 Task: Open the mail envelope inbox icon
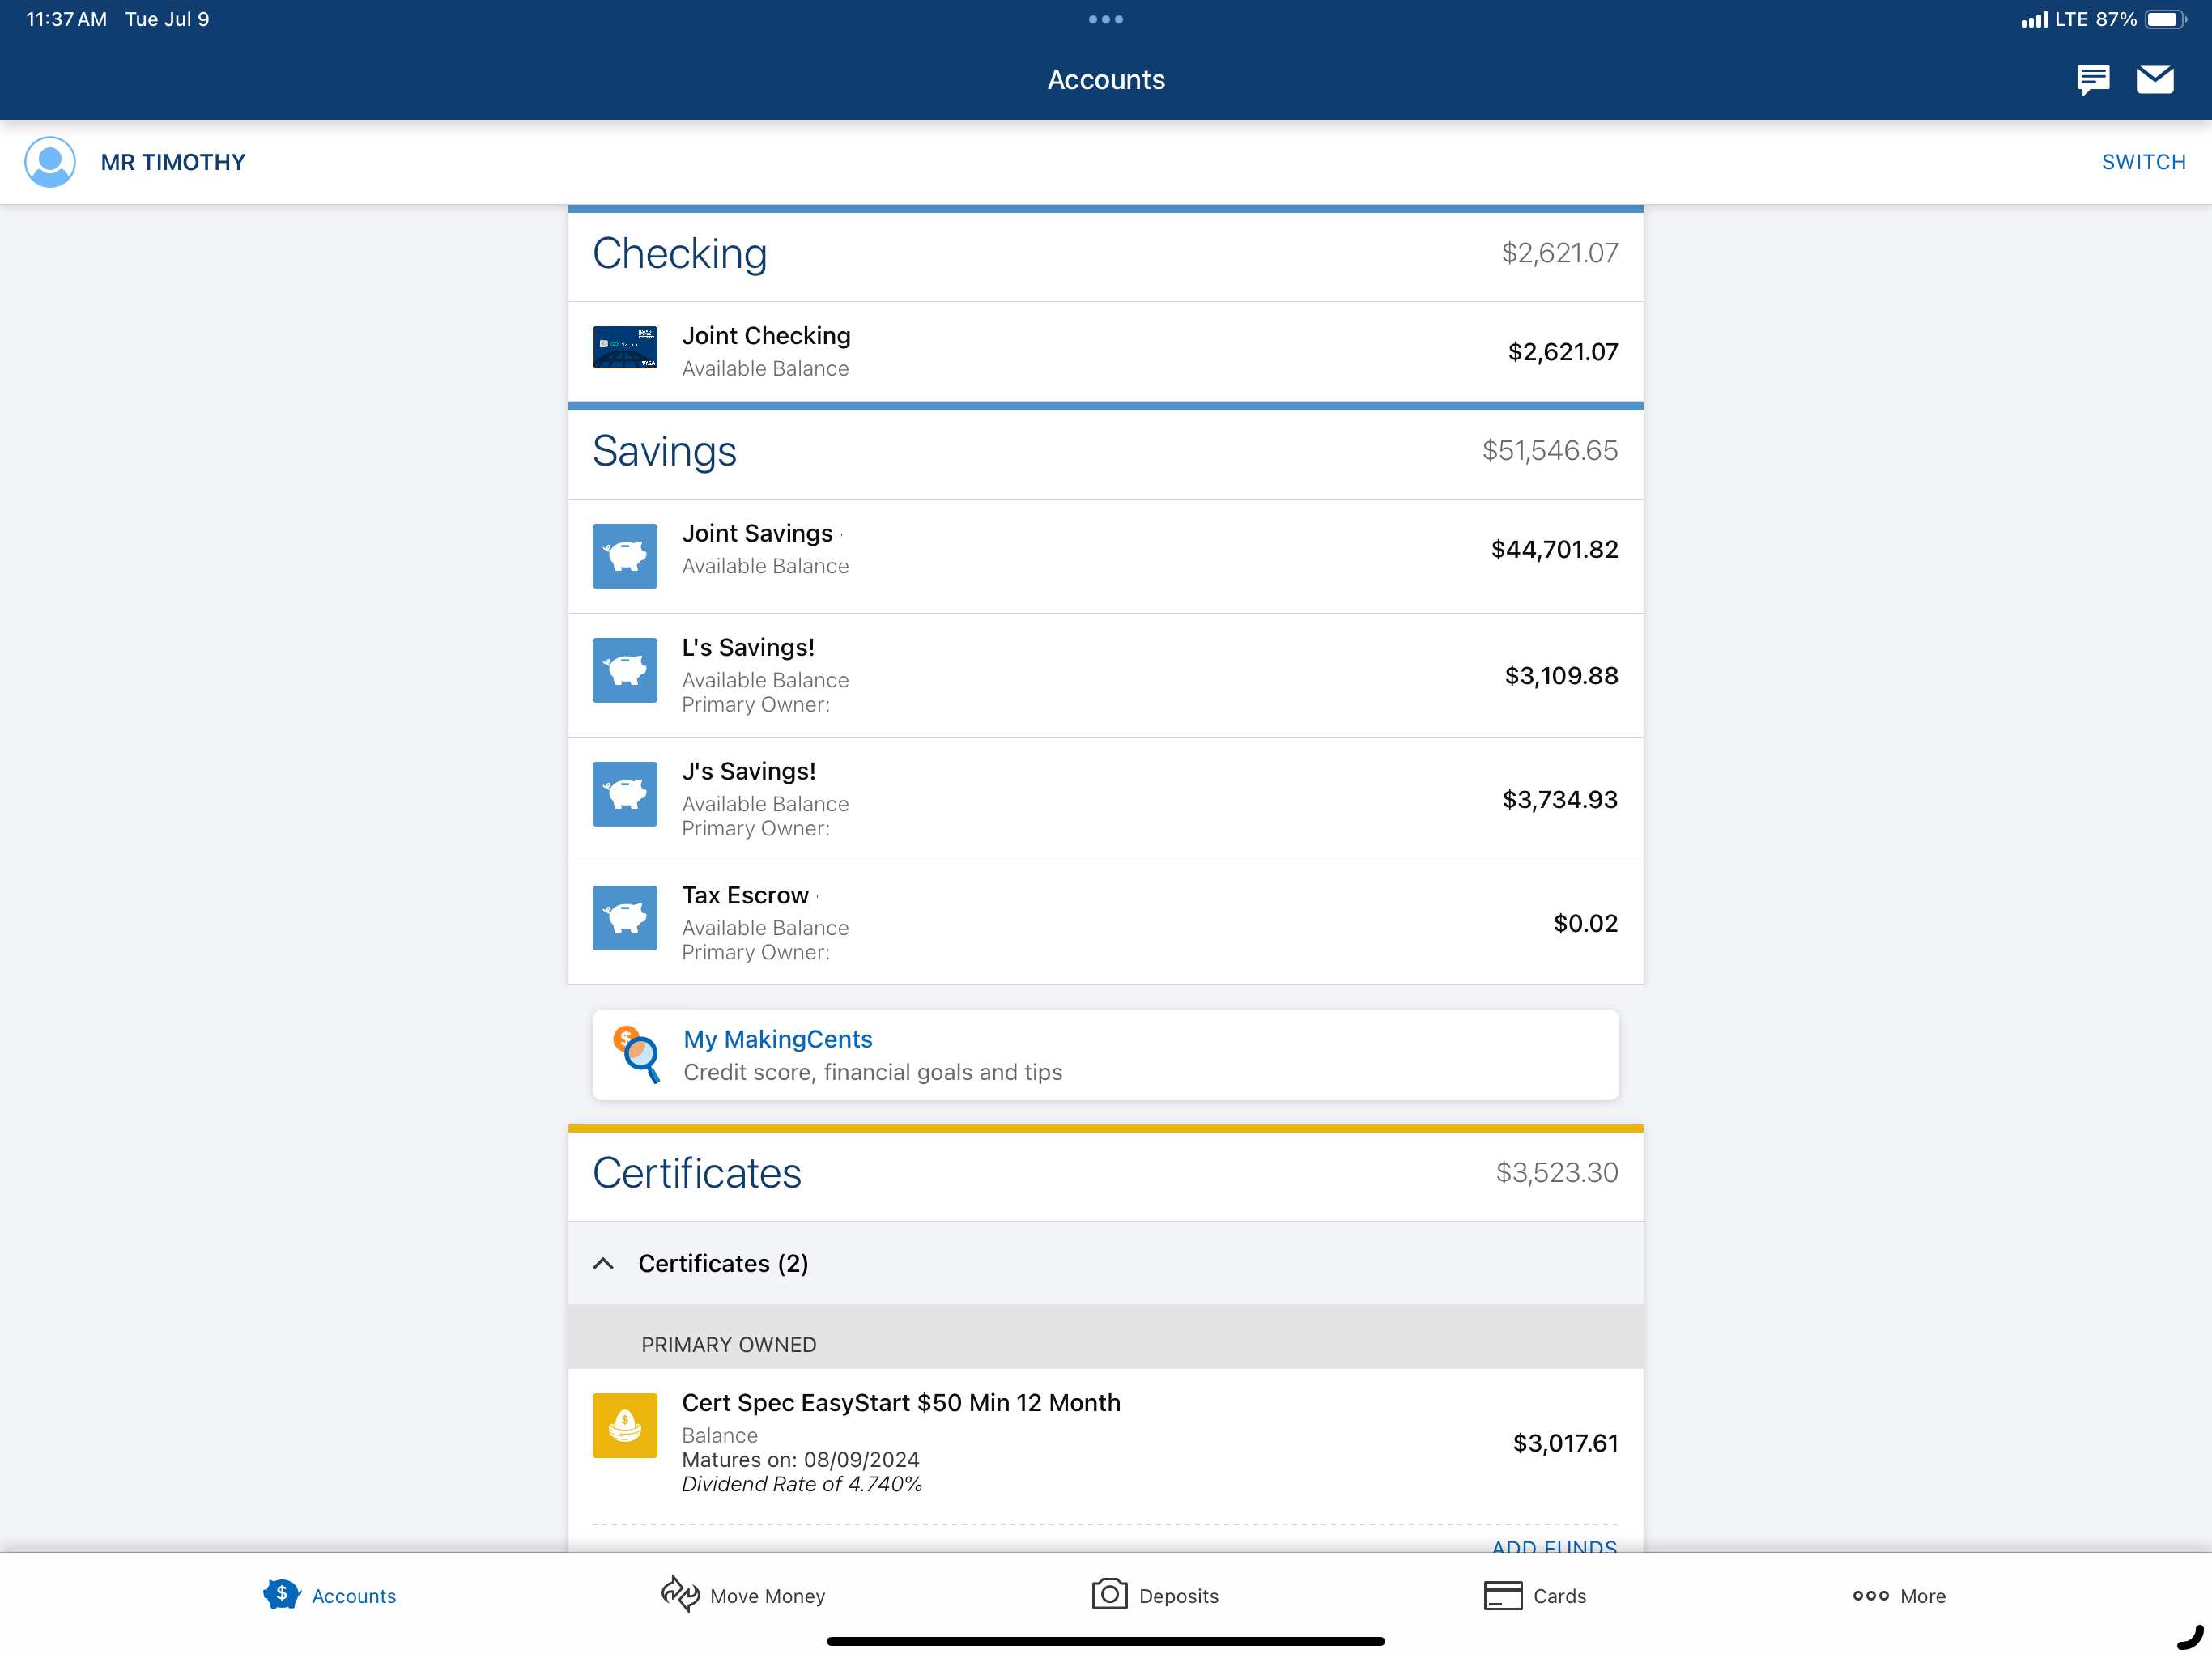coord(2154,79)
